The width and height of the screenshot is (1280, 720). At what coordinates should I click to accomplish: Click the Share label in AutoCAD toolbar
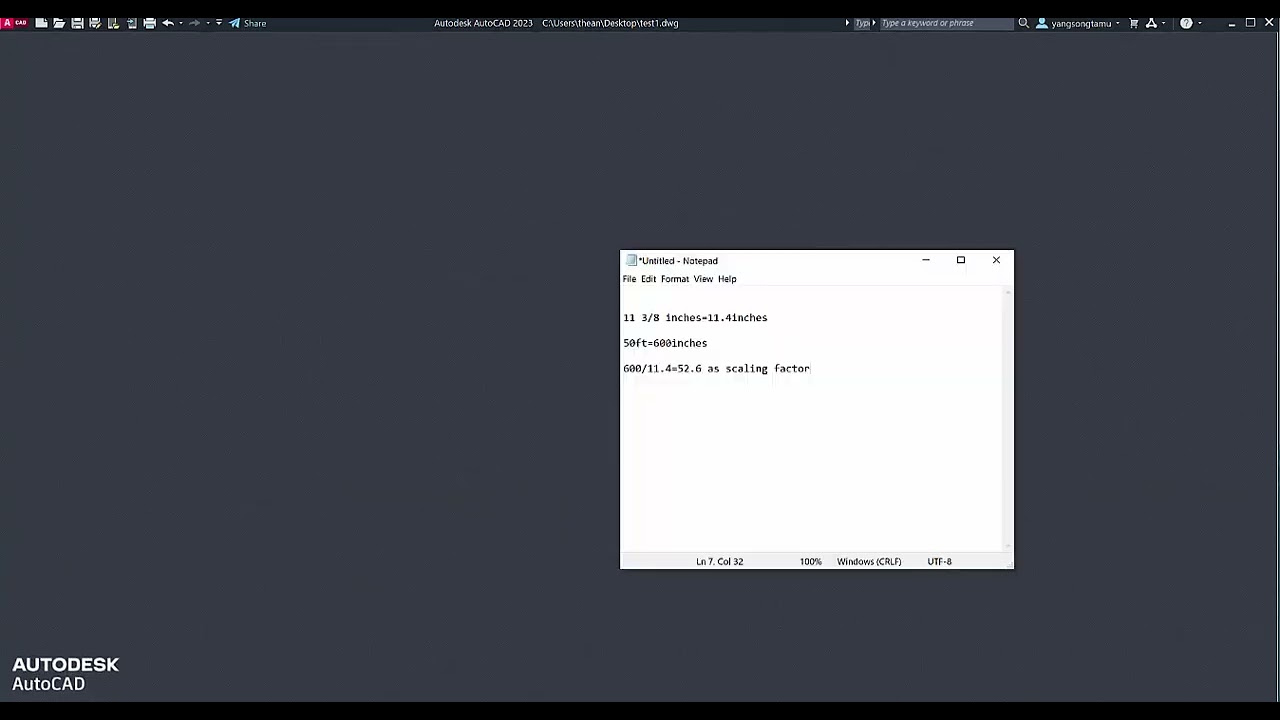(x=255, y=23)
